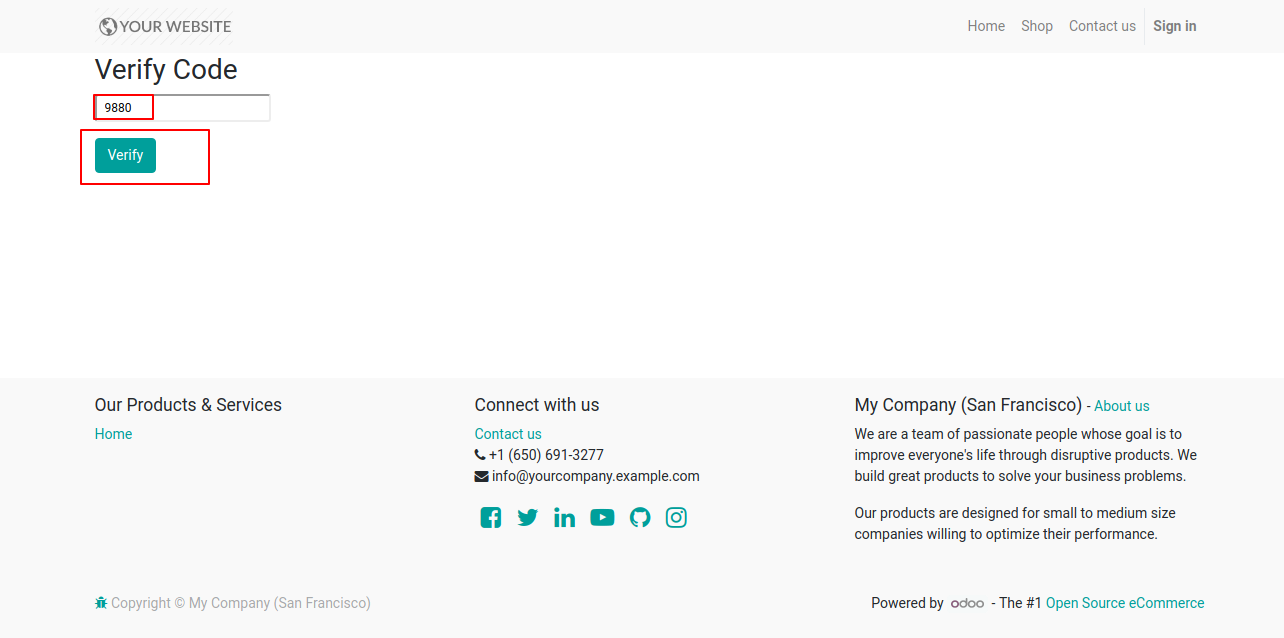Open the footer Contact us link

[508, 434]
